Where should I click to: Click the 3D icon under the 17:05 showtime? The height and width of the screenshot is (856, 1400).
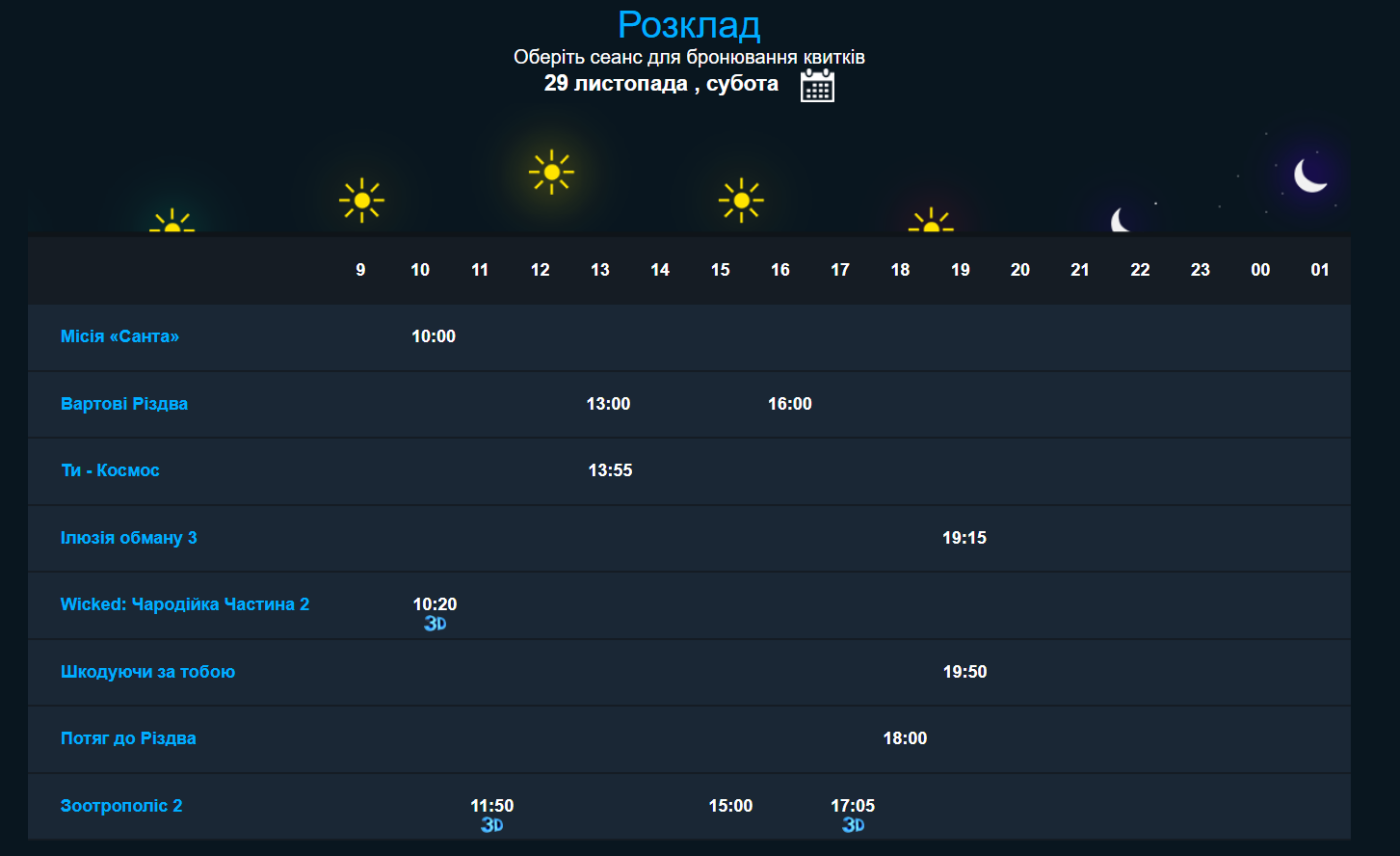852,826
